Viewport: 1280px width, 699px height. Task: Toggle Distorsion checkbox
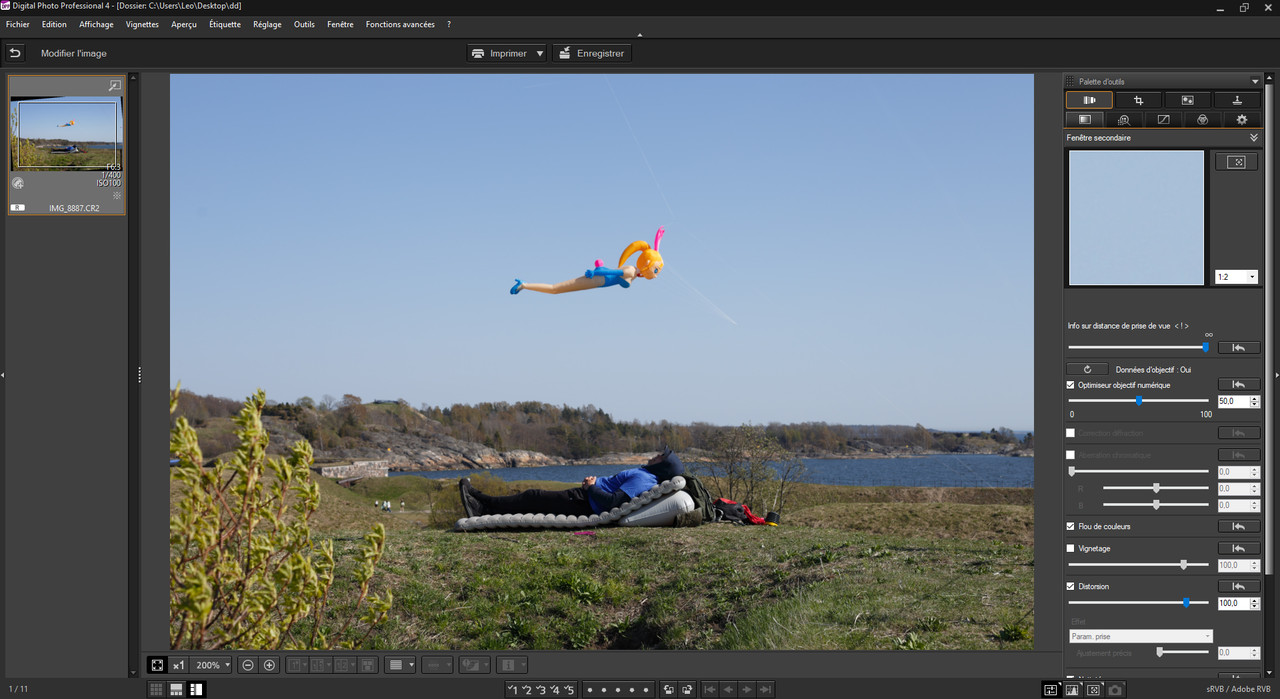tap(1071, 586)
